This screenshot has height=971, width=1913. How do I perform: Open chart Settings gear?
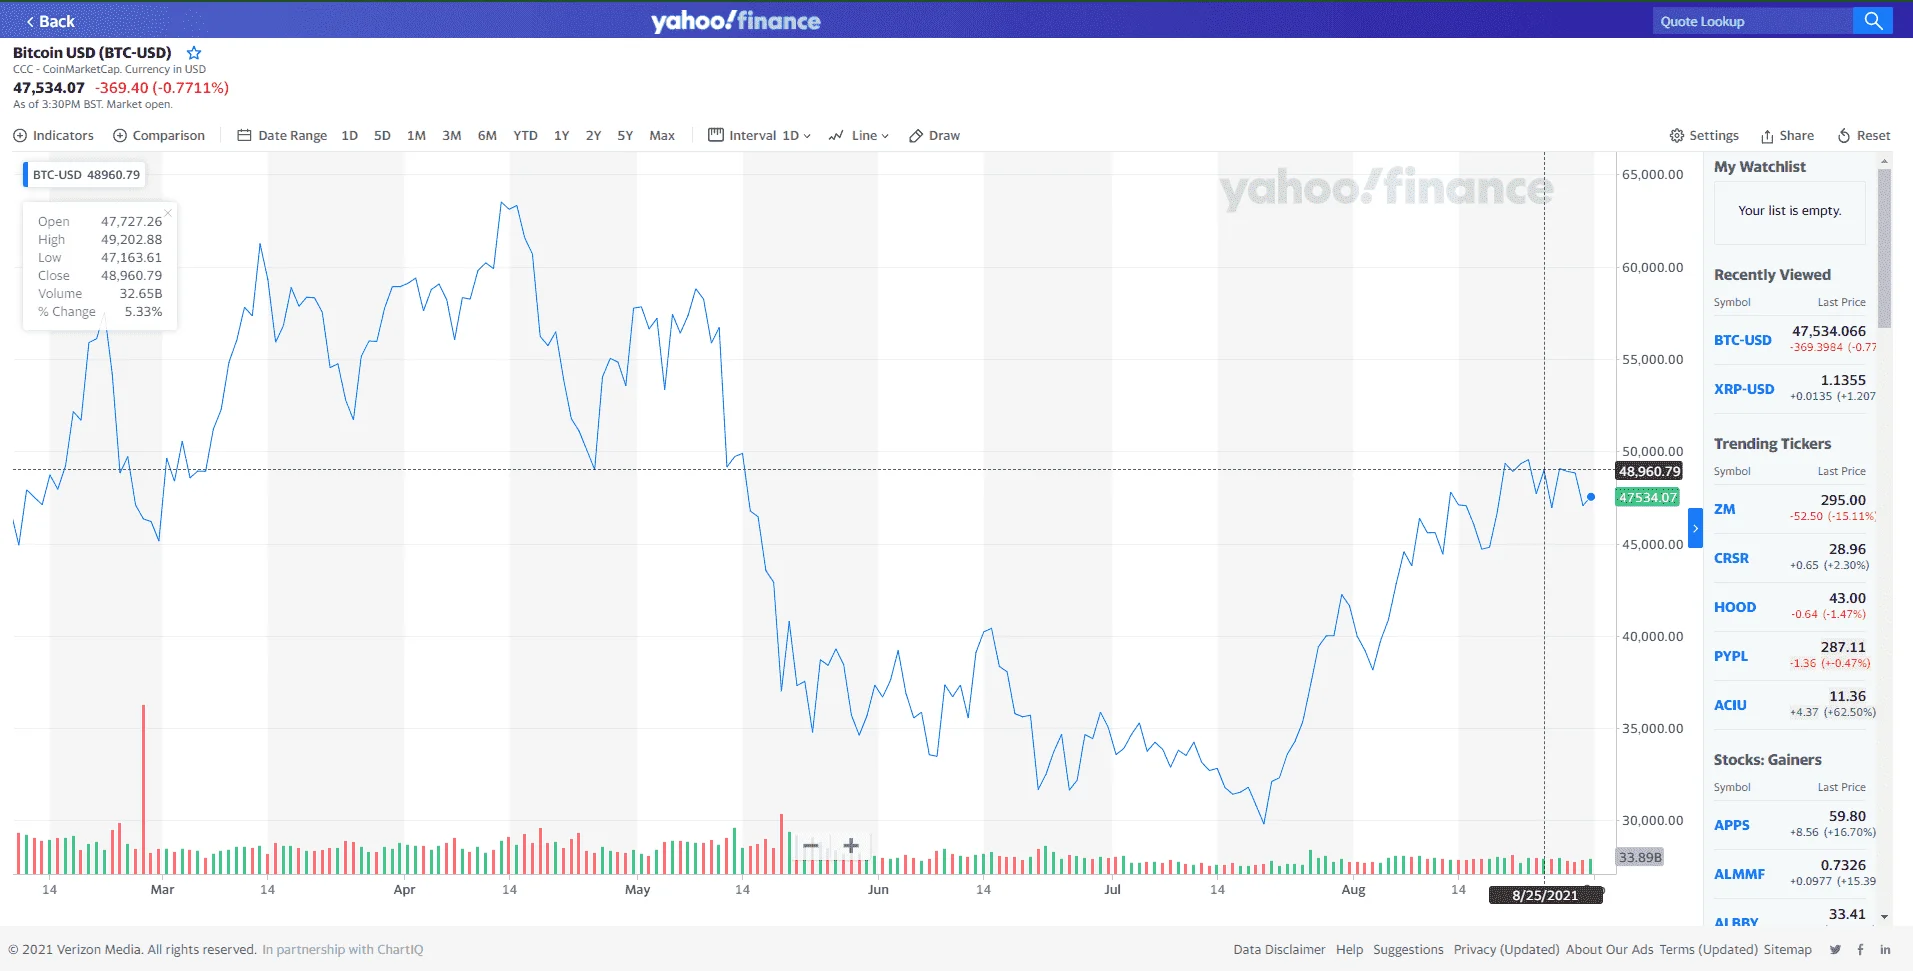[1704, 136]
